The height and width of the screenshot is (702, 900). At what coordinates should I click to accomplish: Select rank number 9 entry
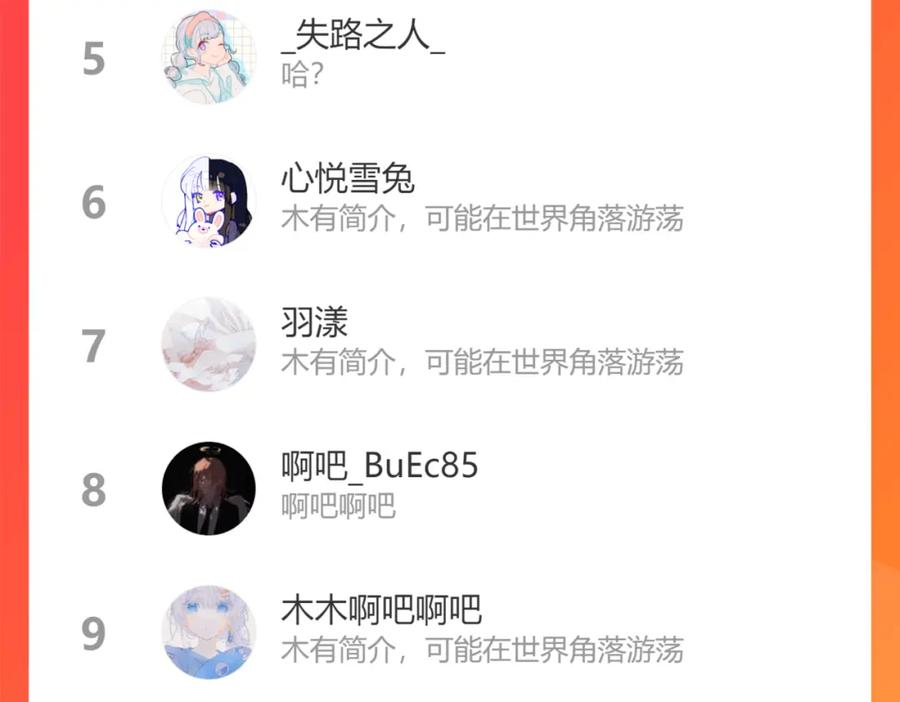pos(94,633)
